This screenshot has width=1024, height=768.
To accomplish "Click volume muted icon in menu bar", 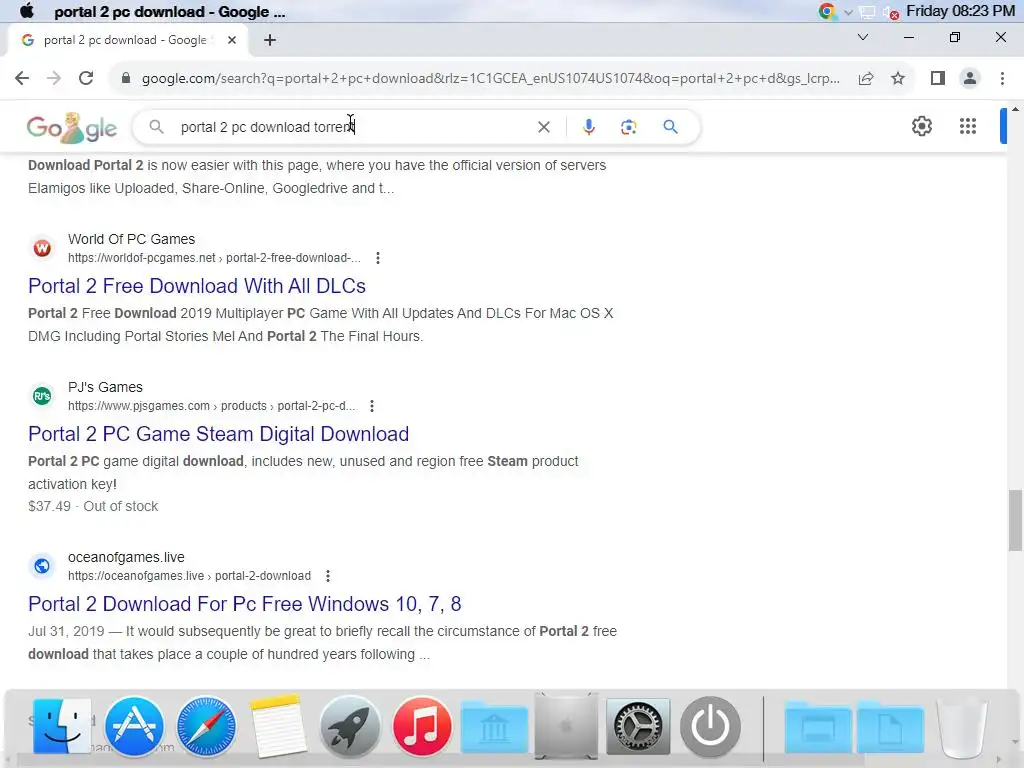I will coord(891,12).
